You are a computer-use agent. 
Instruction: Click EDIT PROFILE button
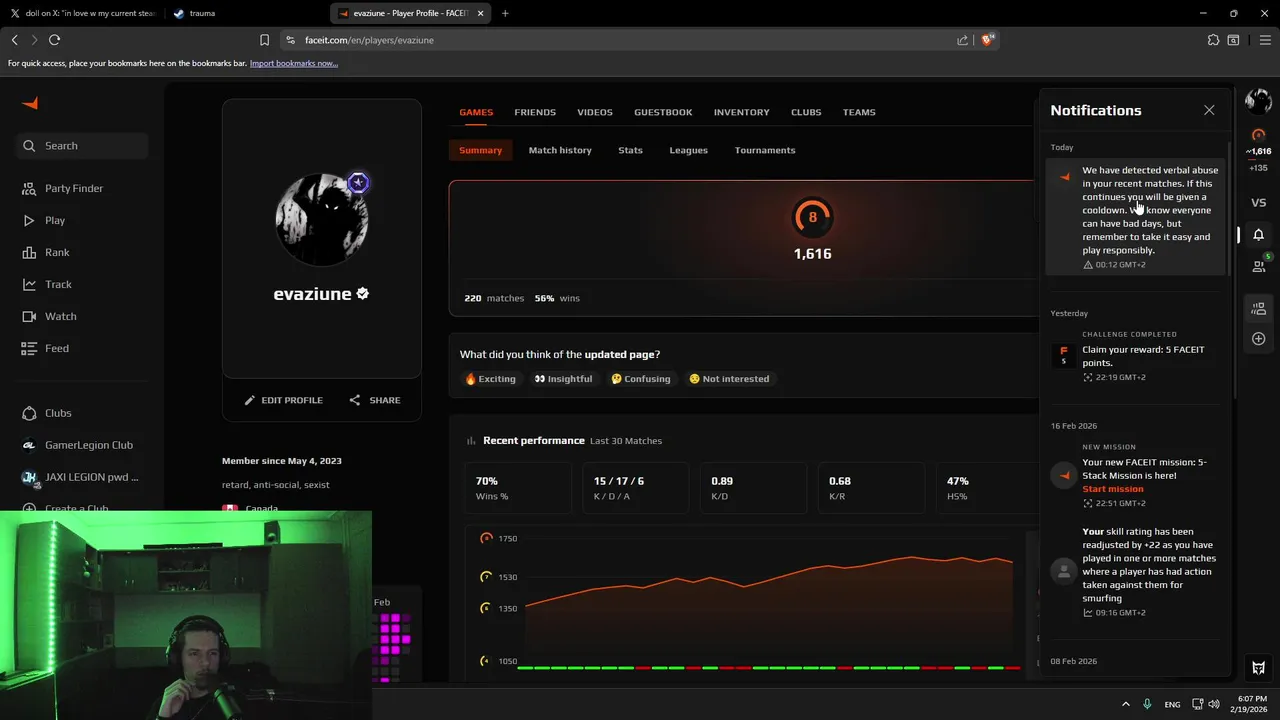(x=284, y=400)
